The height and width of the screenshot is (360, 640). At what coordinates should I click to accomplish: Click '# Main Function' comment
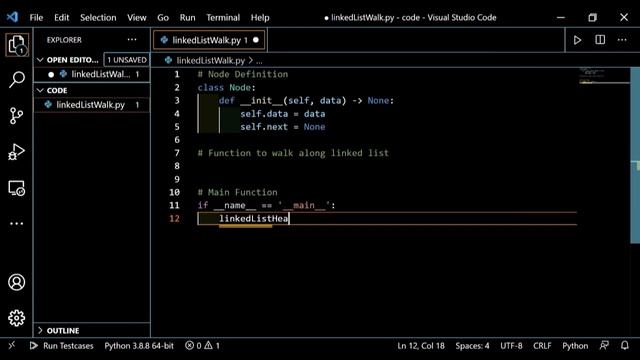click(238, 192)
